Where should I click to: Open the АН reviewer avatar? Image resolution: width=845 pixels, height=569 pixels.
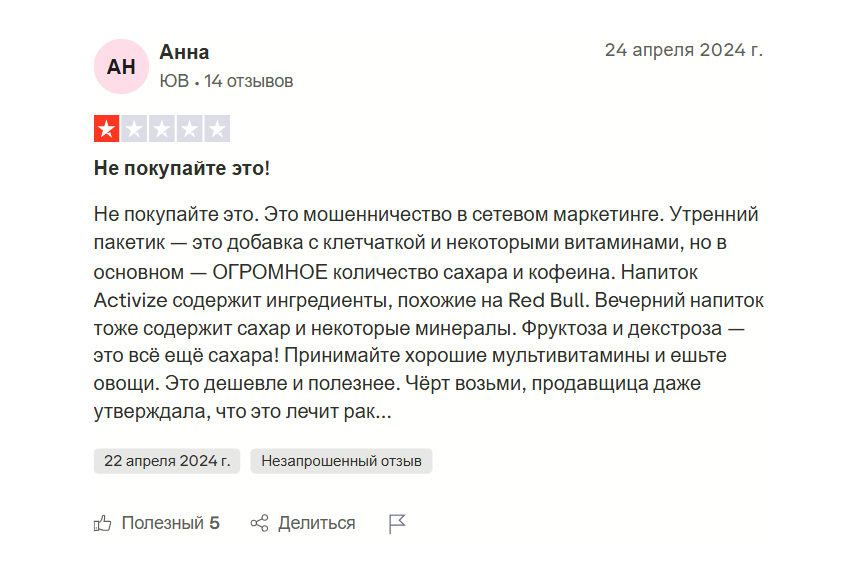(x=121, y=66)
